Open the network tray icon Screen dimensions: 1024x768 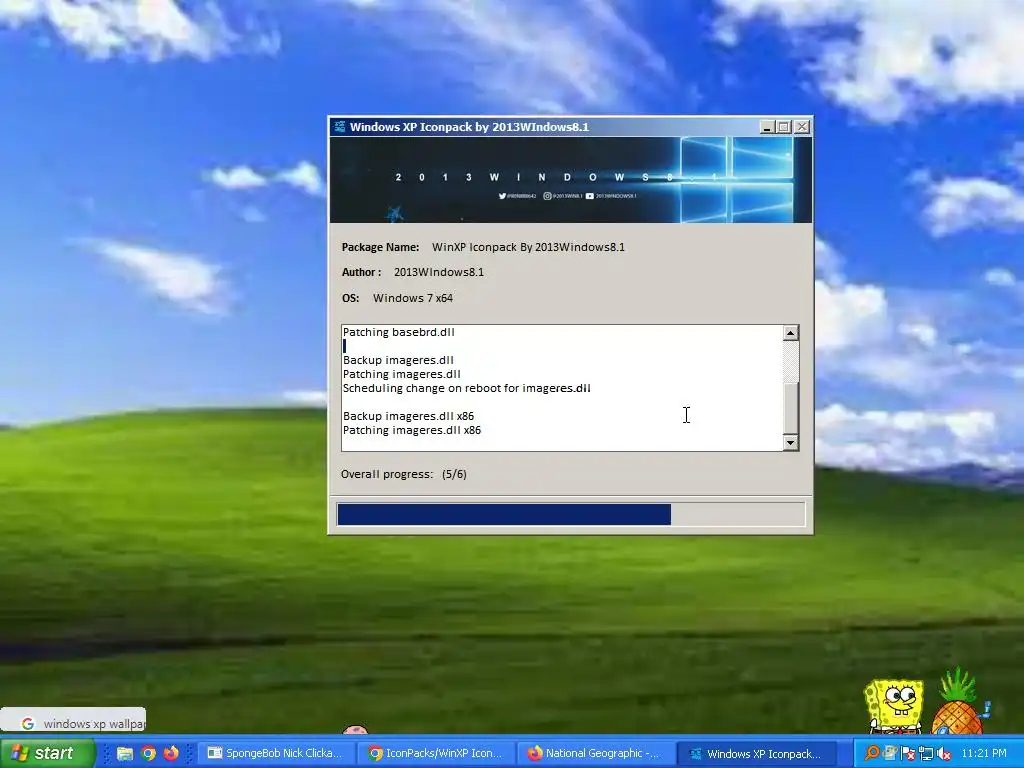(x=925, y=754)
